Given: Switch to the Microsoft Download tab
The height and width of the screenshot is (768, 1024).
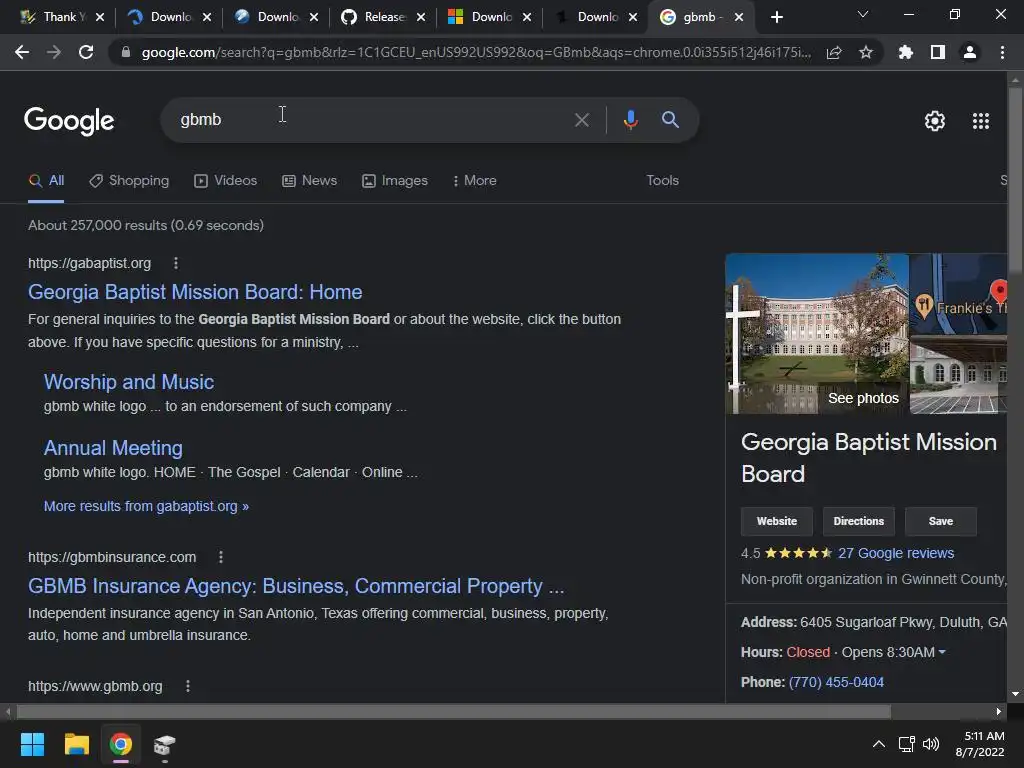Looking at the screenshot, I should click(x=490, y=18).
